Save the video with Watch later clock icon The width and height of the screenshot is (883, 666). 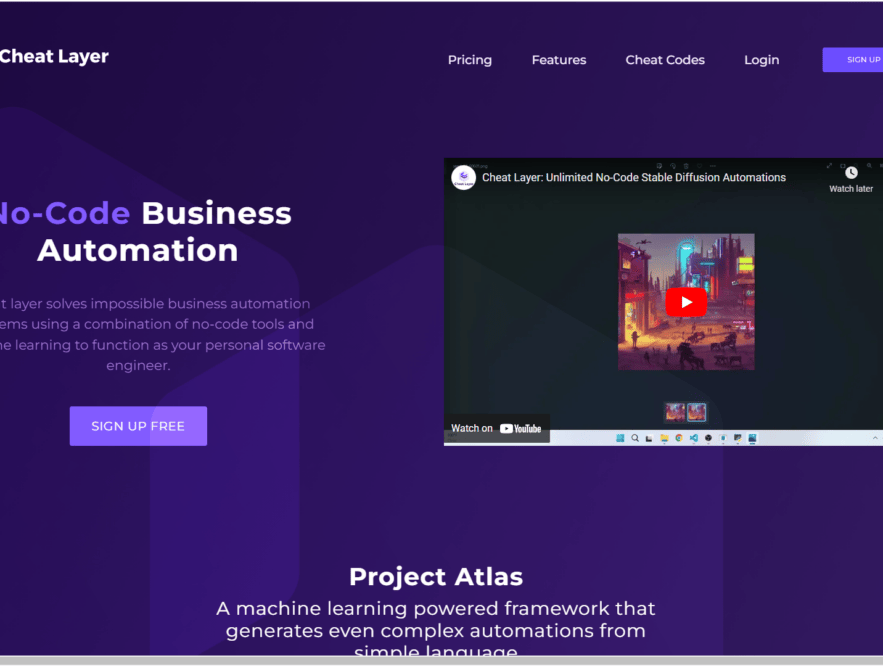851,172
